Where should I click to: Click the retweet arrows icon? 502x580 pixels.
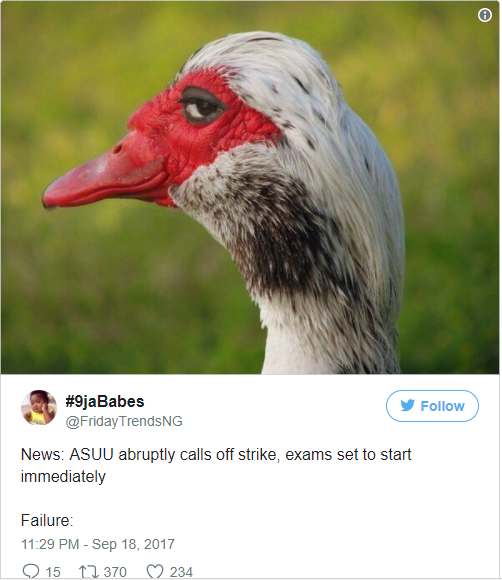coord(88,571)
